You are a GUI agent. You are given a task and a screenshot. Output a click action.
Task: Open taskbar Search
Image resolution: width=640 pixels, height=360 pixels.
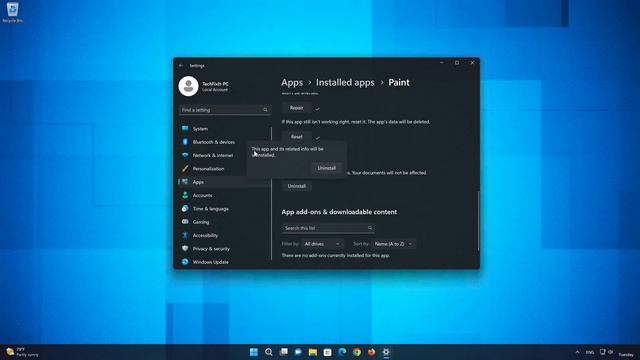[269, 352]
